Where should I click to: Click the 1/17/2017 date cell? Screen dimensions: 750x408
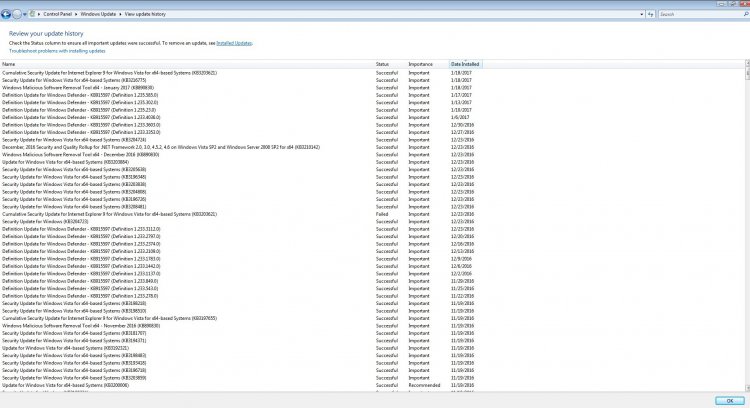[x=461, y=95]
